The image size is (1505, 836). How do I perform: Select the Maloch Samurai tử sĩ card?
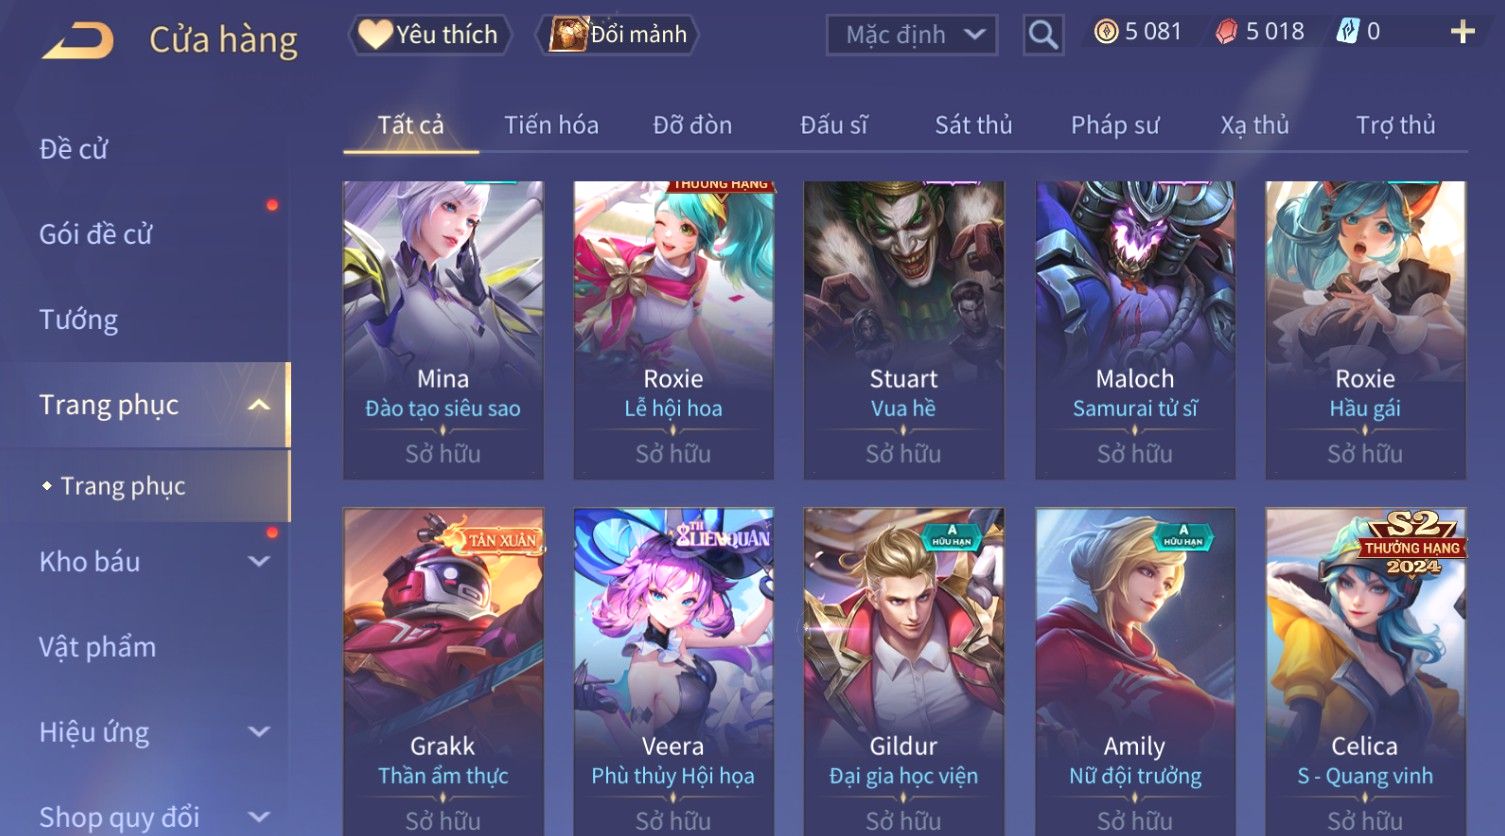[1134, 330]
